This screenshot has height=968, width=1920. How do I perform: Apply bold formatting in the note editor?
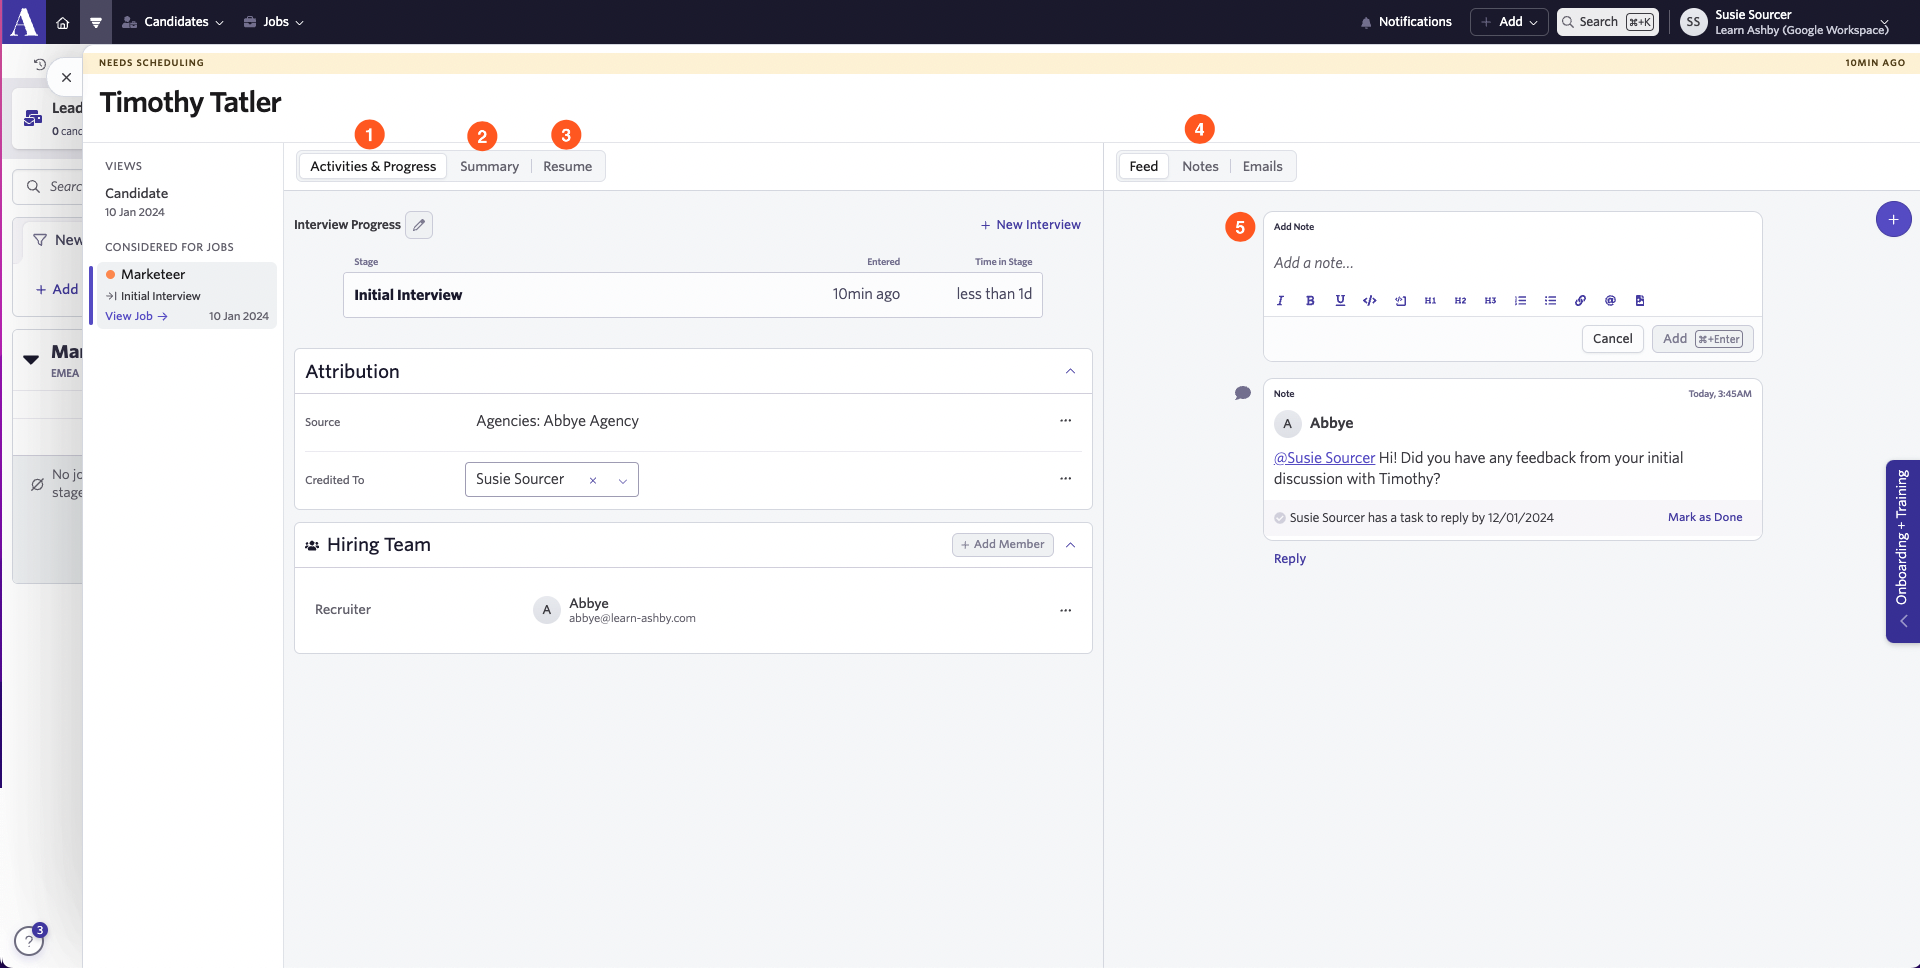(1310, 300)
